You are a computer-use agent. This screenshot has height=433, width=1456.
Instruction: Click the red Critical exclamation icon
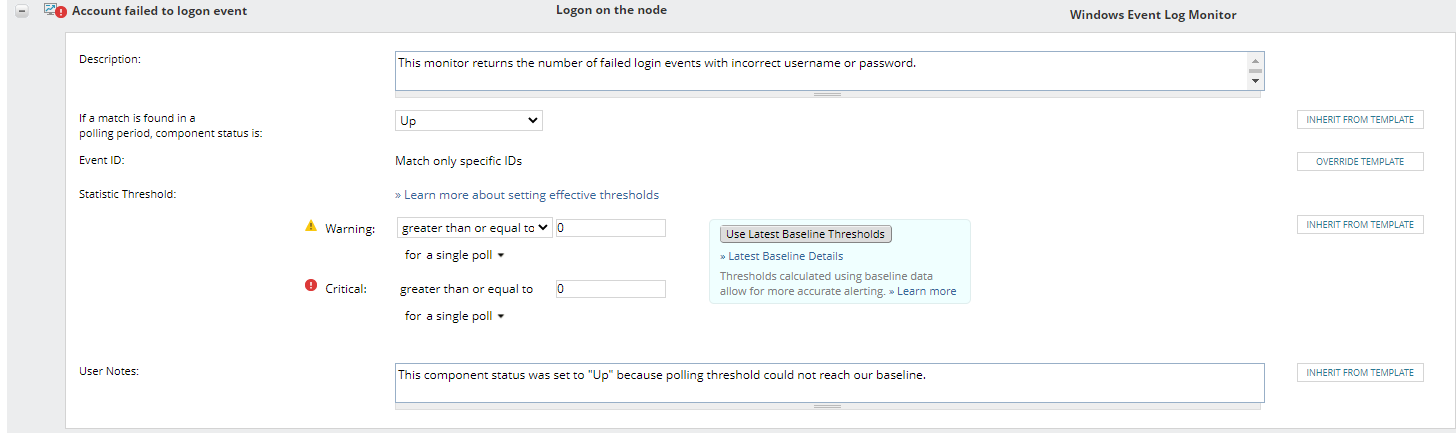(x=310, y=287)
